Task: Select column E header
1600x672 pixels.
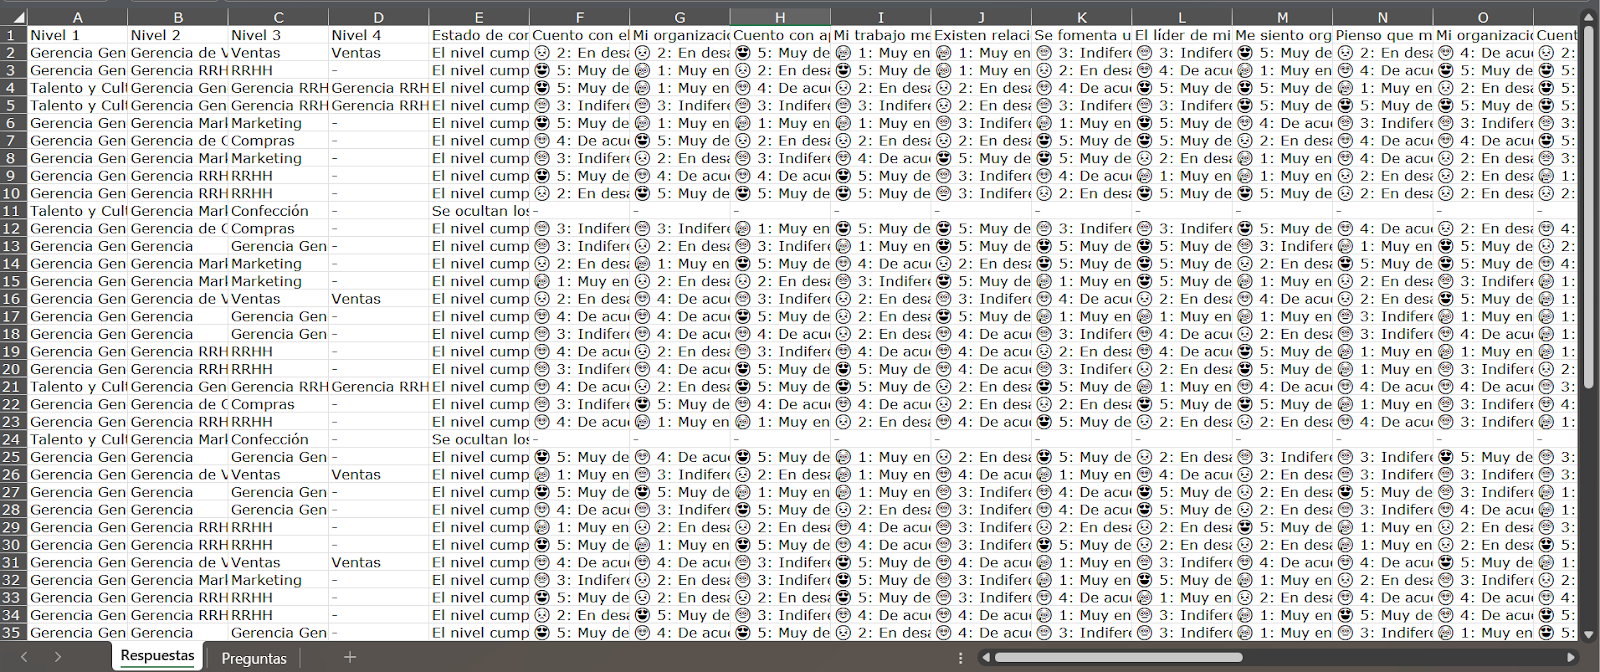Action: click(479, 17)
